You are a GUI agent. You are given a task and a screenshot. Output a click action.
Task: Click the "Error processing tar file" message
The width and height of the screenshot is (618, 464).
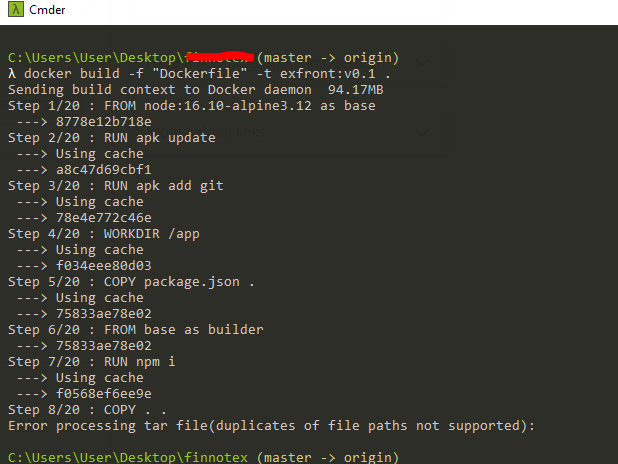pyautogui.click(x=271, y=426)
